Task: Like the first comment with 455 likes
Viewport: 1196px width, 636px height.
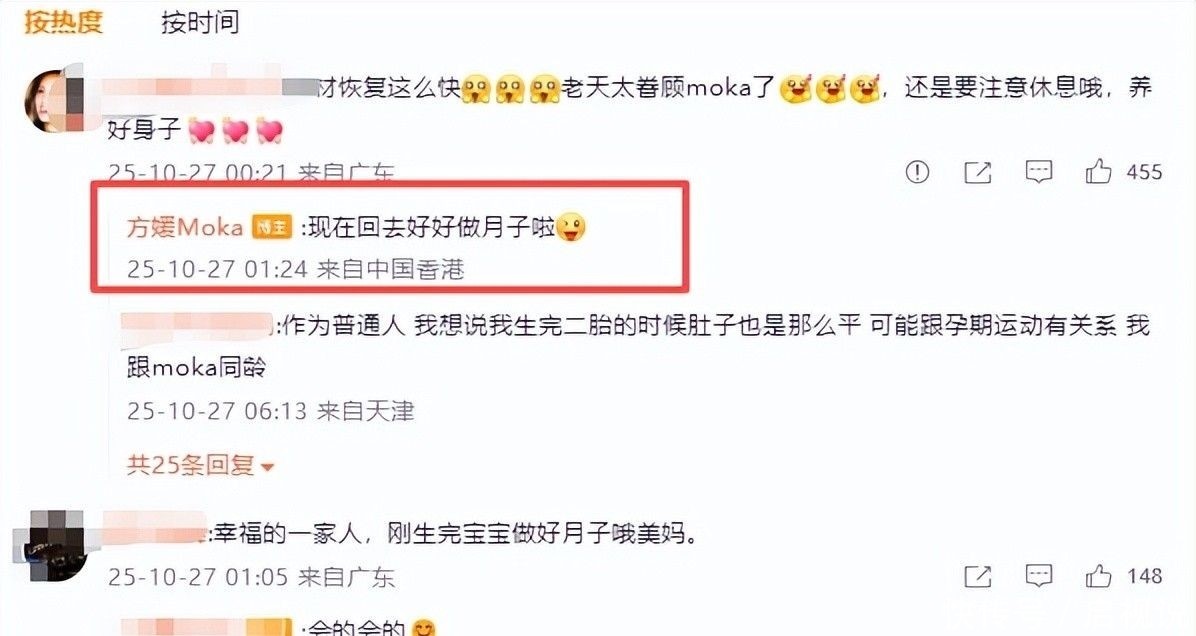Action: coord(1098,172)
